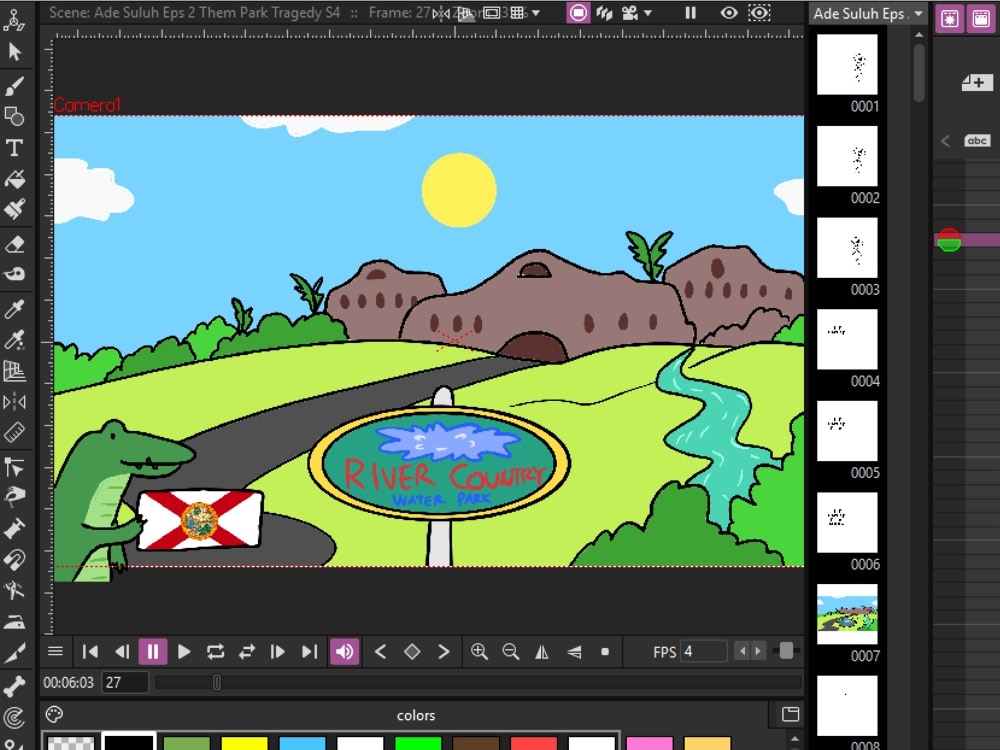This screenshot has height=750, width=1000.
Task: Toggle the second purple button above the Xsheet
Action: click(x=981, y=19)
